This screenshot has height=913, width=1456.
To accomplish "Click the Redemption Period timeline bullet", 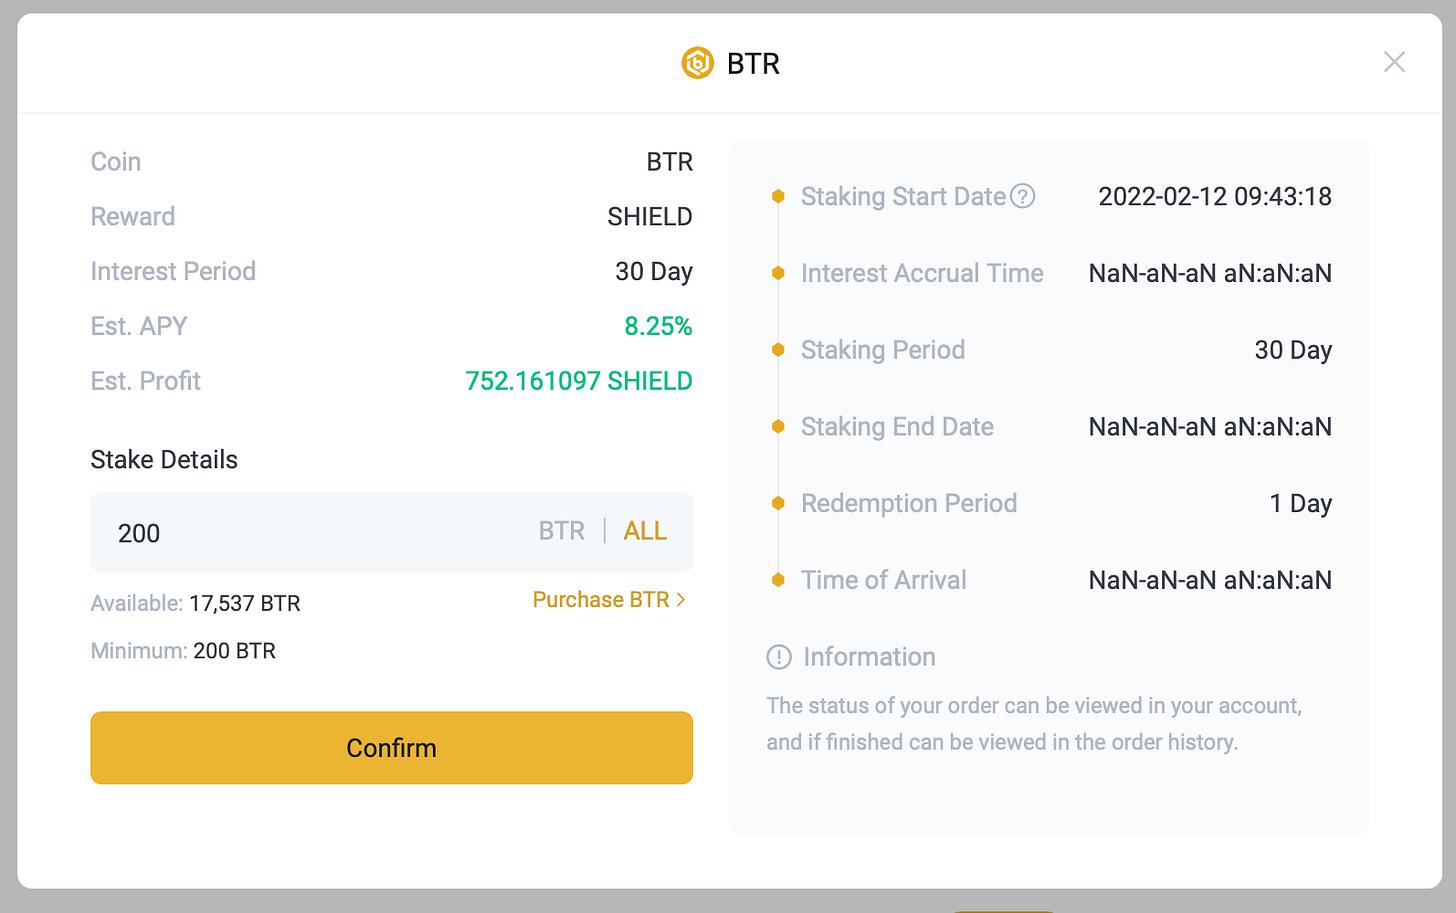I will click(778, 503).
